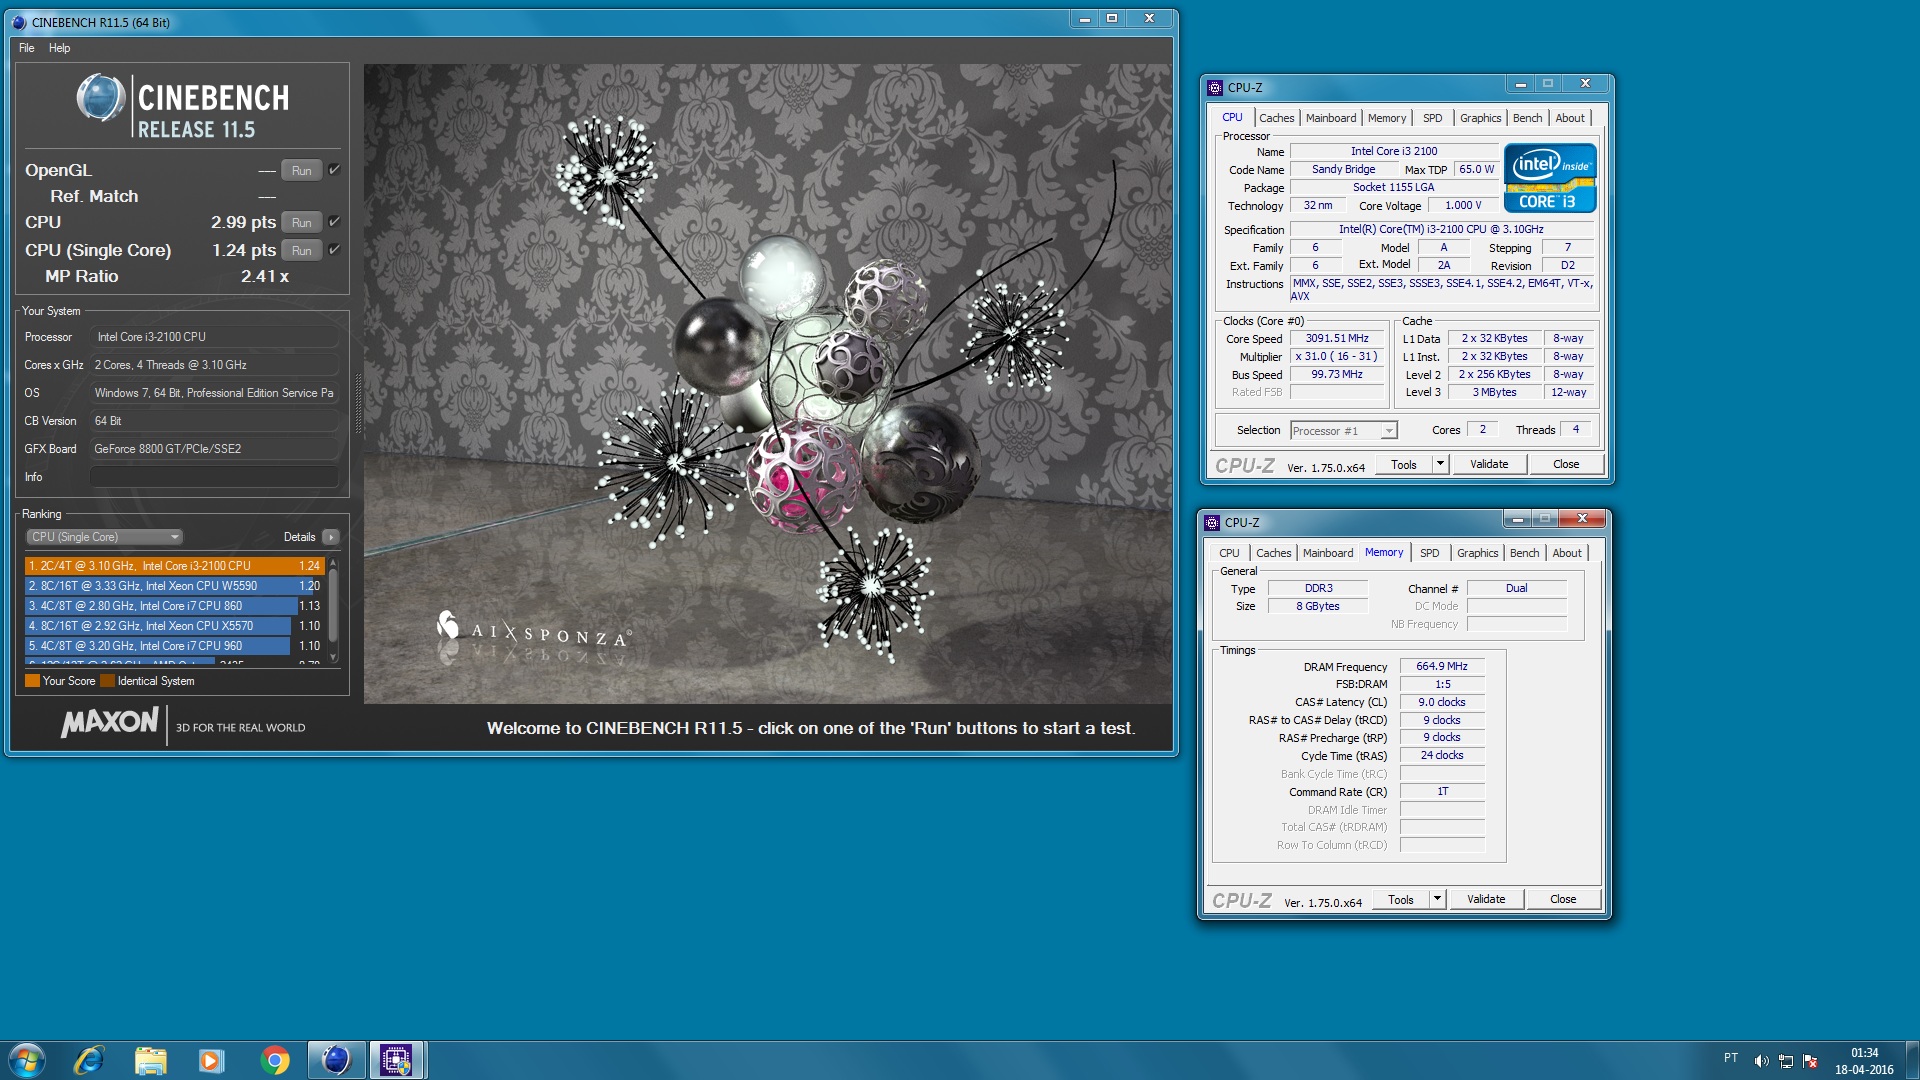Select ranking row Xeon CPU X5570
The width and height of the screenshot is (1920, 1080).
[174, 626]
